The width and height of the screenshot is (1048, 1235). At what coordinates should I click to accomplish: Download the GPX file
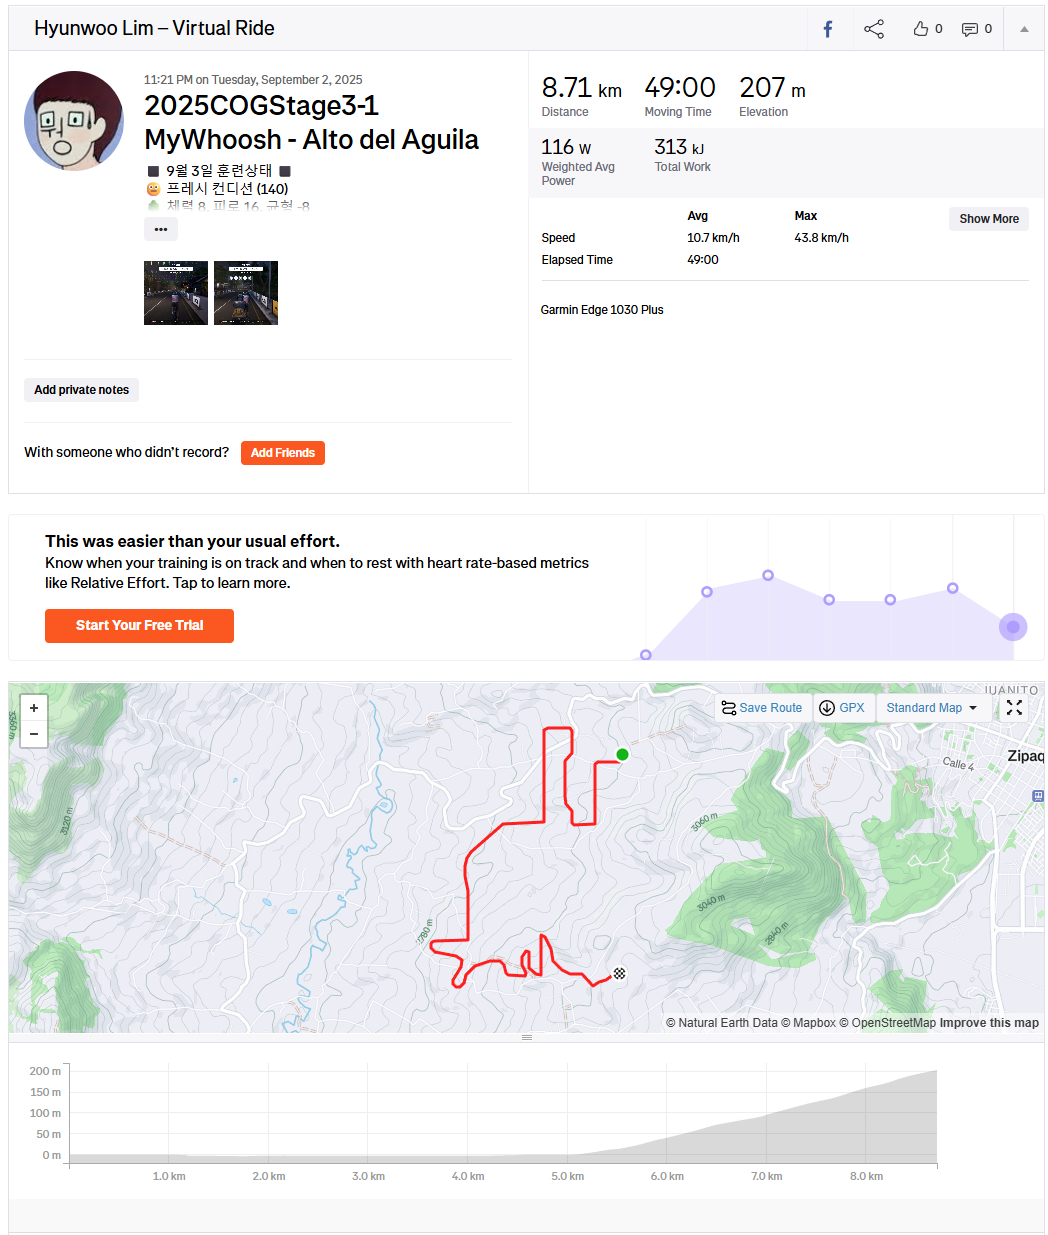point(841,708)
